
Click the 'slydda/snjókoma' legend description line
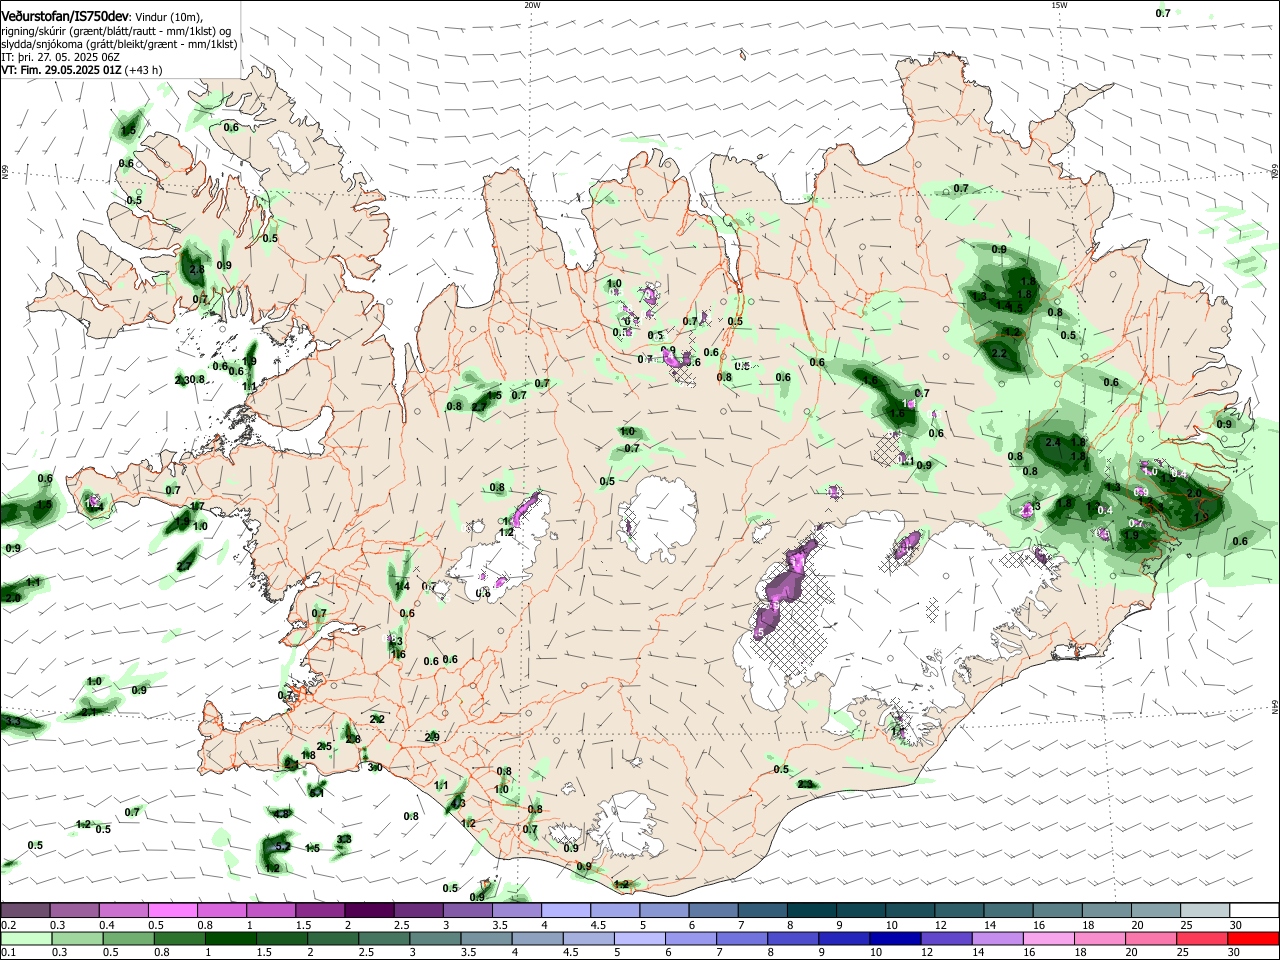pyautogui.click(x=119, y=44)
